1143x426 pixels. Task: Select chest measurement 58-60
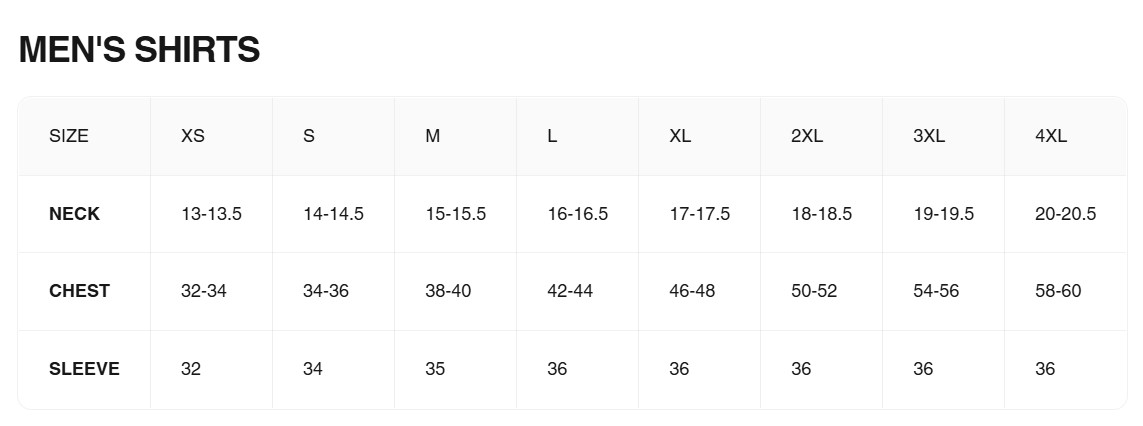pyautogui.click(x=1057, y=291)
